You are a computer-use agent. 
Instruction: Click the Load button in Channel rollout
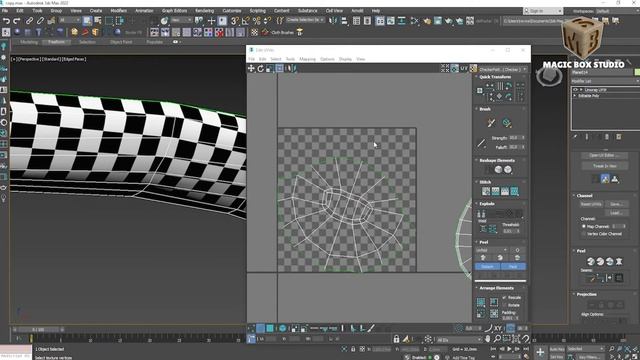coord(616,213)
